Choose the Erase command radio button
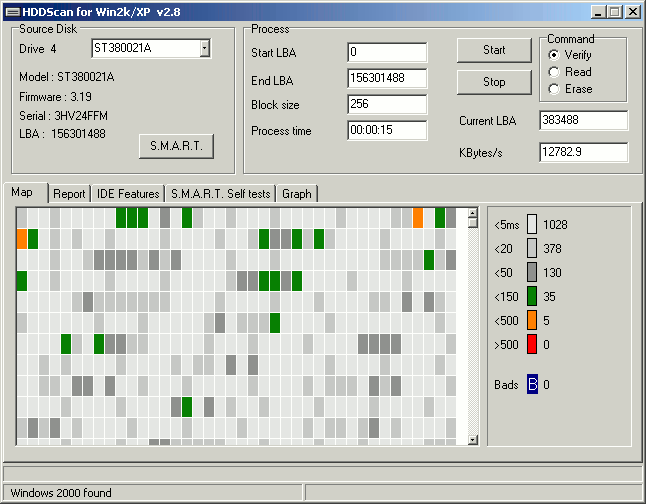Viewport: 646px width, 504px height. coord(554,89)
